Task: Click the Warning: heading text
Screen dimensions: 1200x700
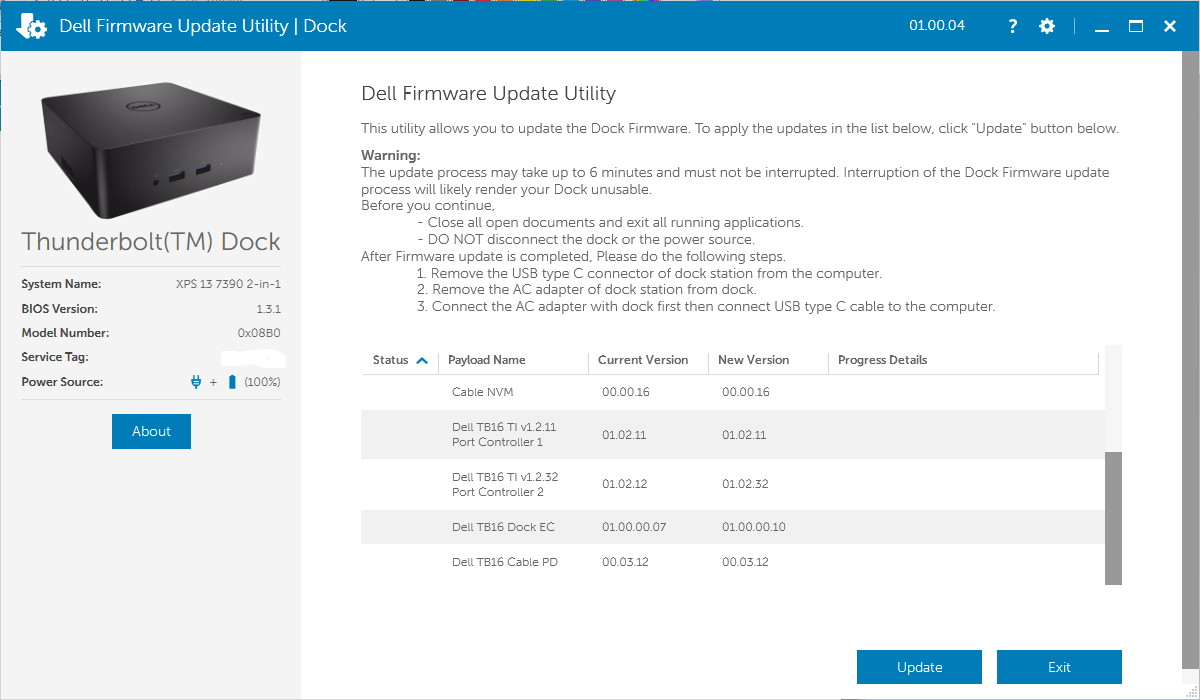Action: click(x=391, y=155)
